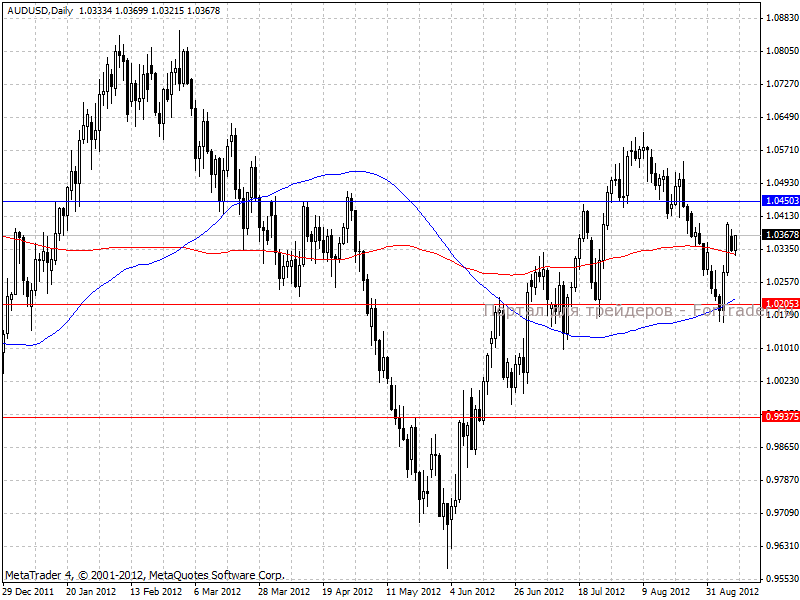Click the 26 Jun 2012 date label
Image resolution: width=800 pixels, height=600 pixels.
coord(539,592)
